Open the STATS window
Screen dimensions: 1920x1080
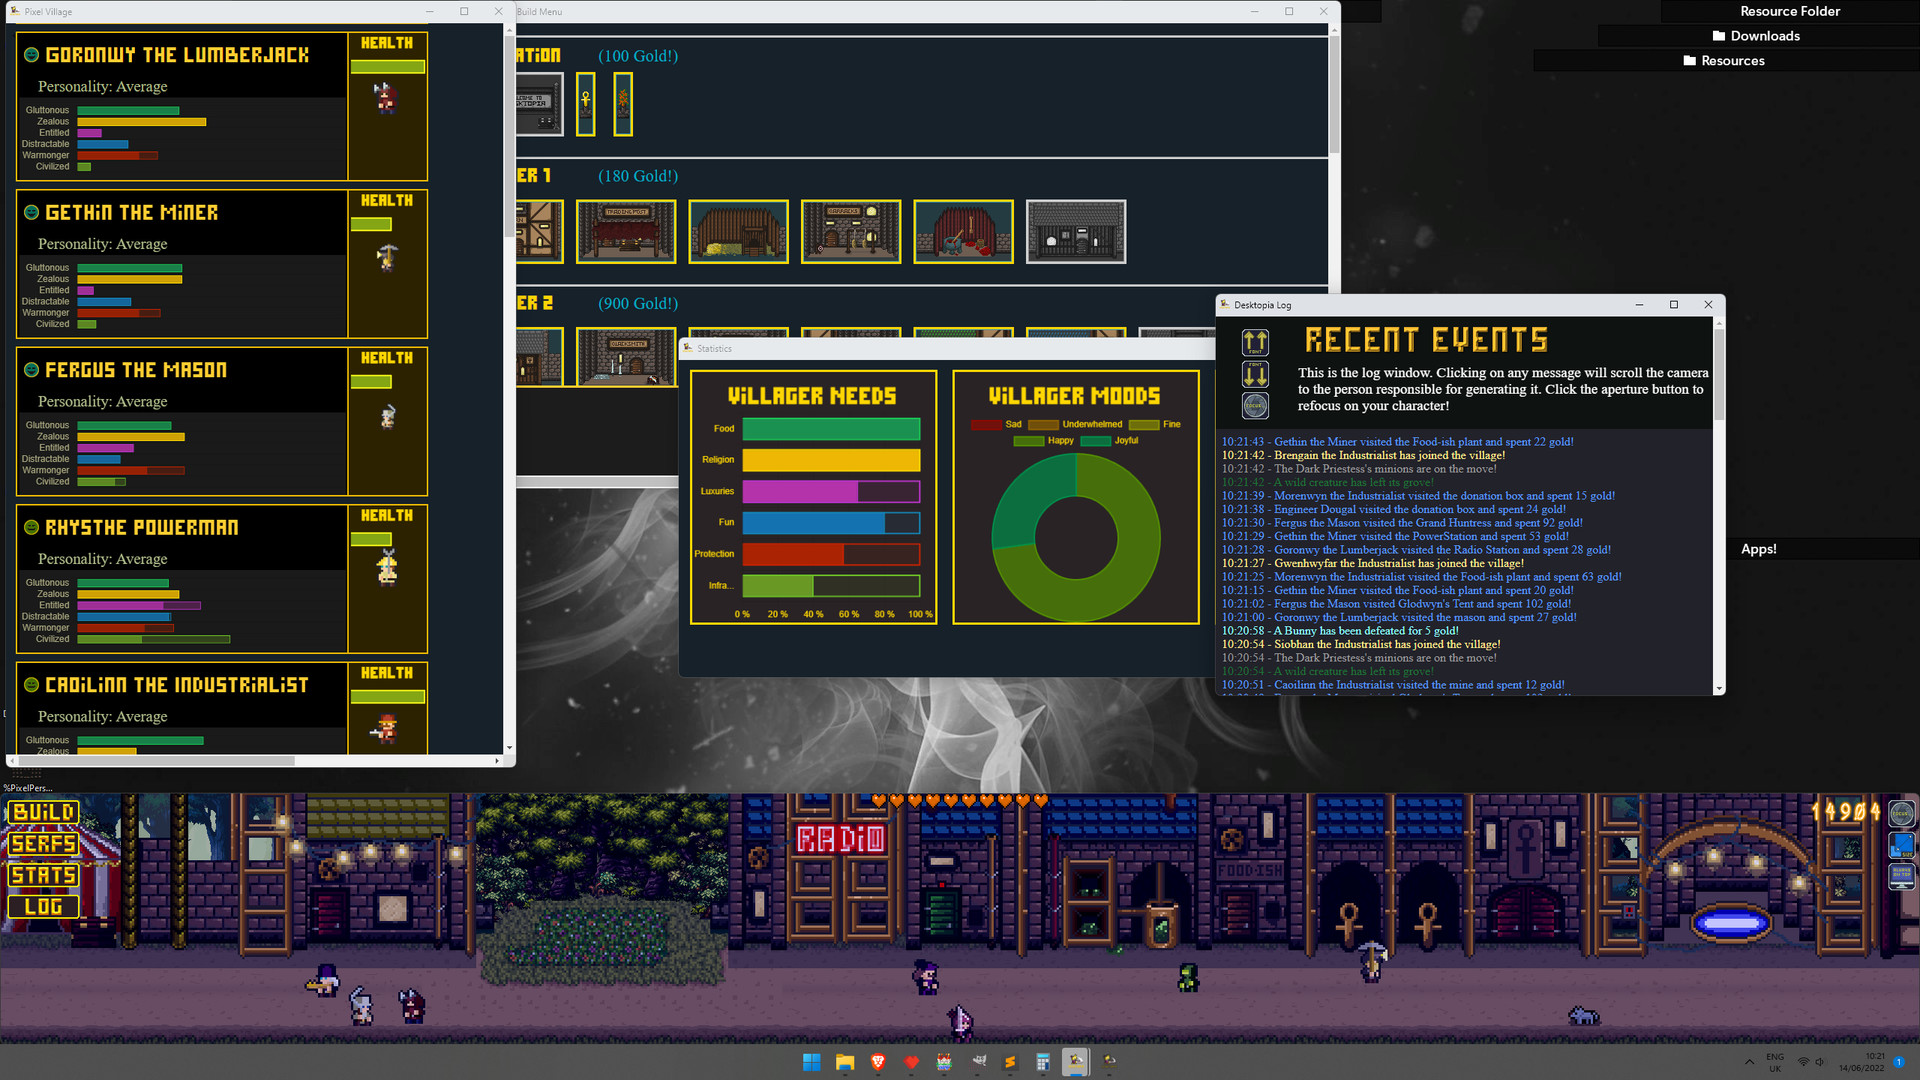tap(43, 875)
